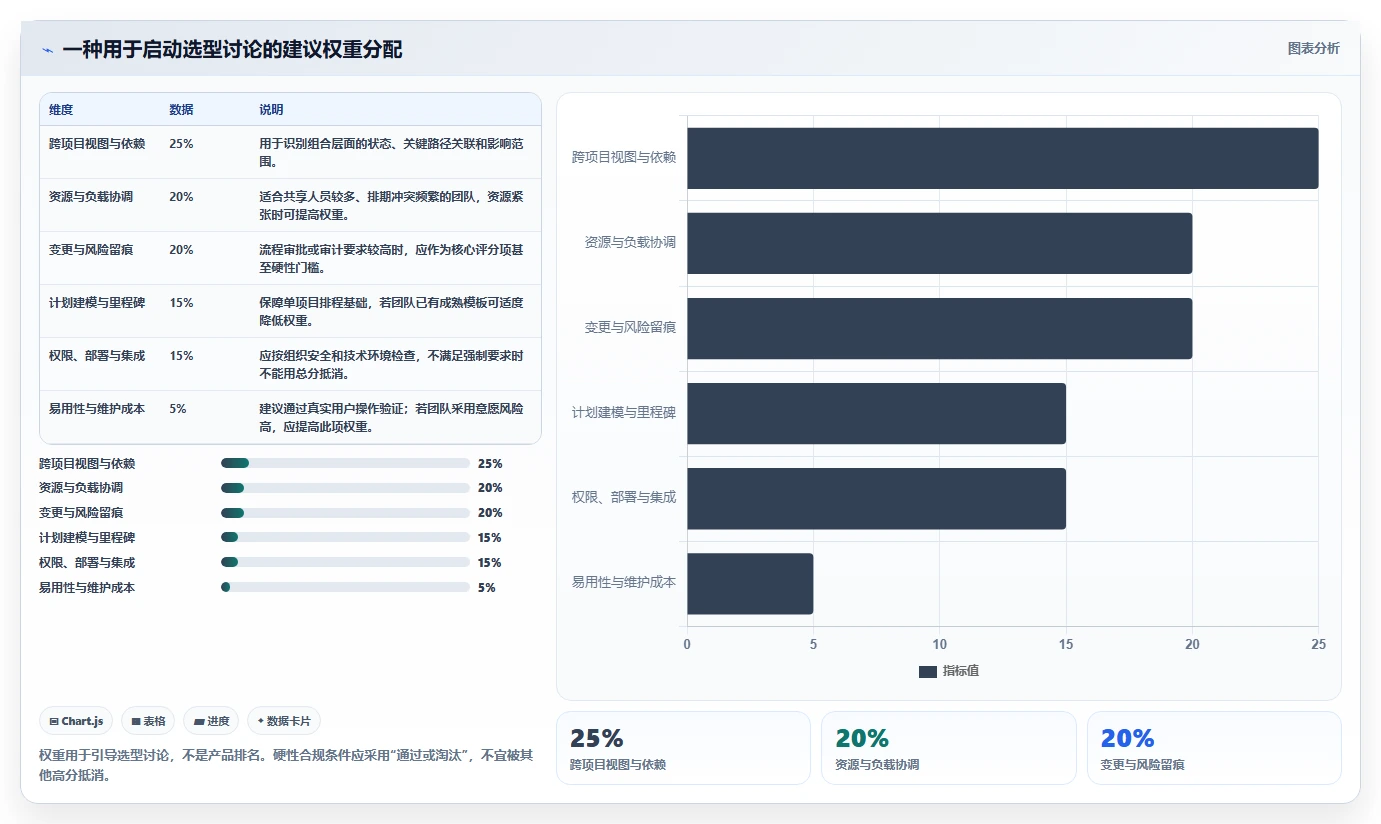
Task: Click the 易用性与维护成本 progress bar
Action: tap(345, 588)
